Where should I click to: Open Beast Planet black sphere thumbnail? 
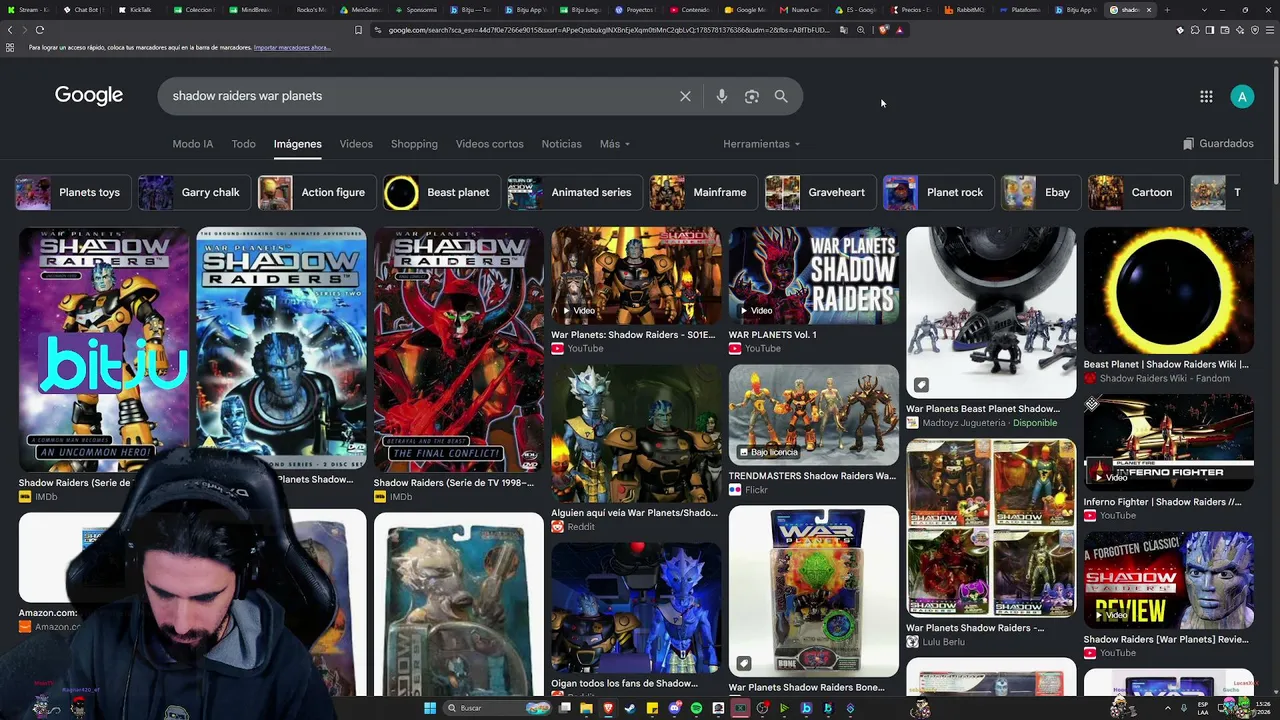pos(1169,291)
